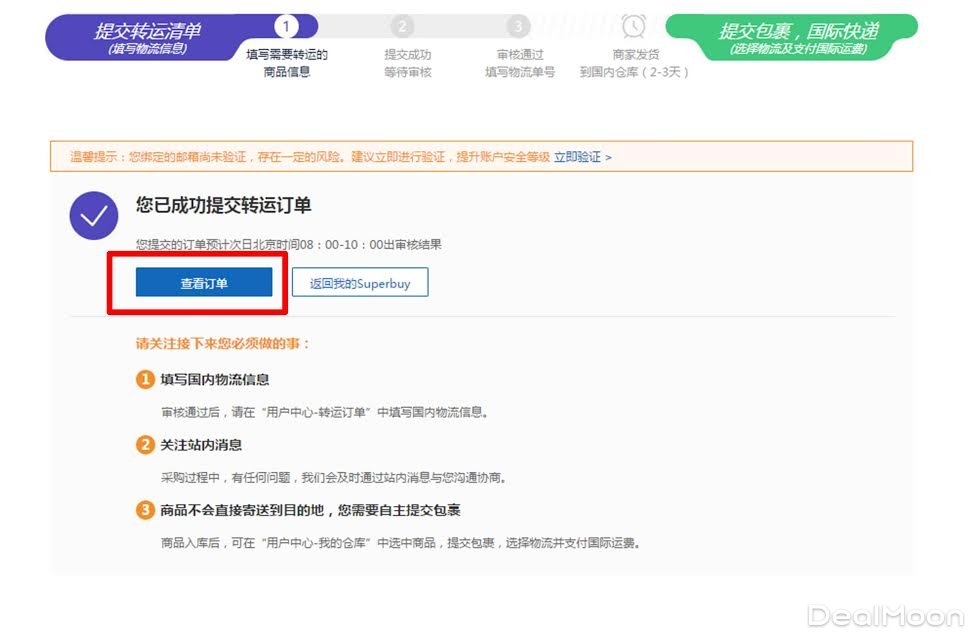
Task: Click the step 3 circle in progress bar
Action: (517, 27)
